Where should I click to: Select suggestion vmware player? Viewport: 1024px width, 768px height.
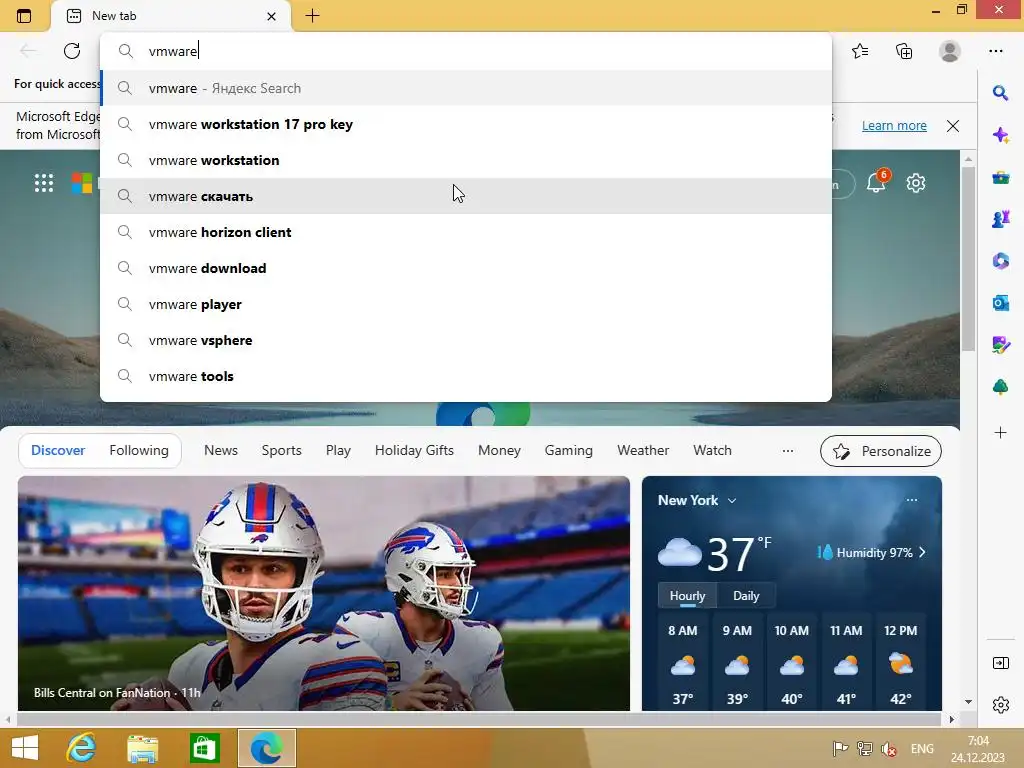click(466, 304)
